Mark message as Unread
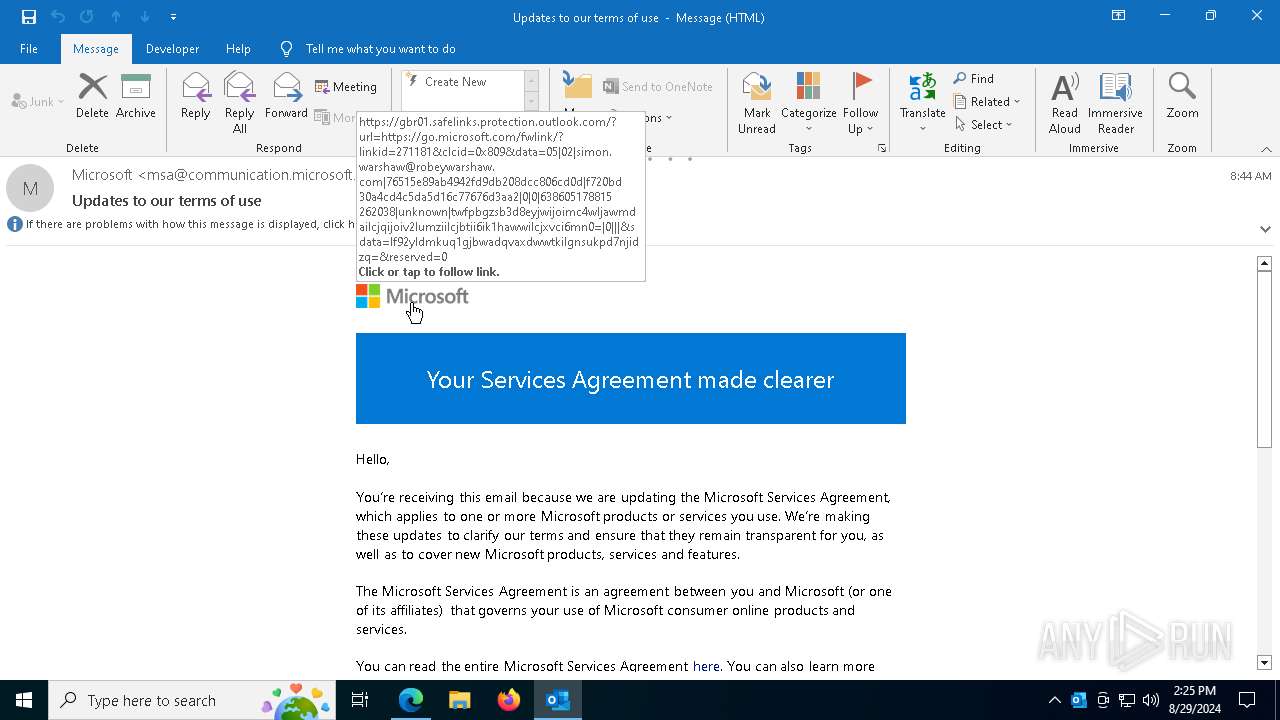This screenshot has width=1280, height=720. [757, 102]
